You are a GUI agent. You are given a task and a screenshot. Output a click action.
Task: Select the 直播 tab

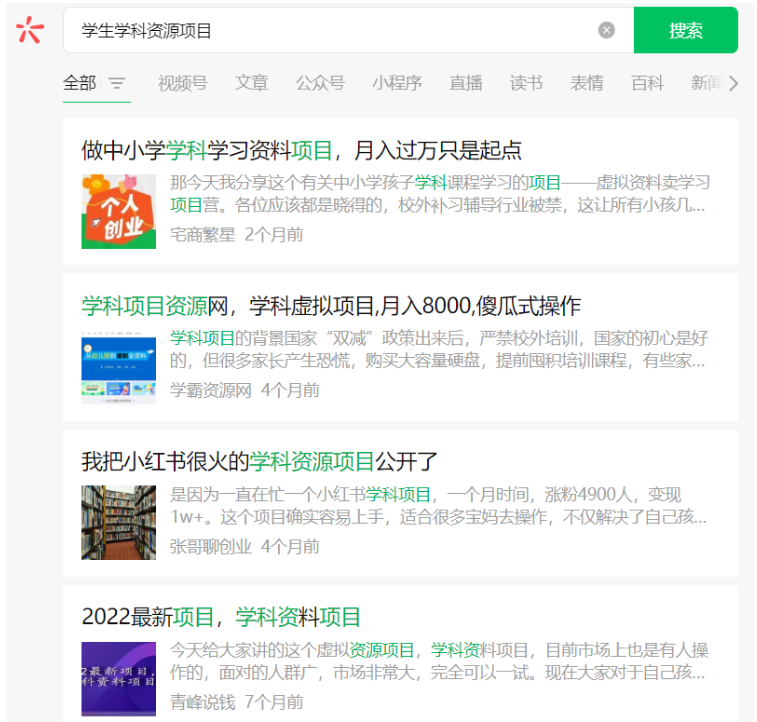pyautogui.click(x=466, y=83)
